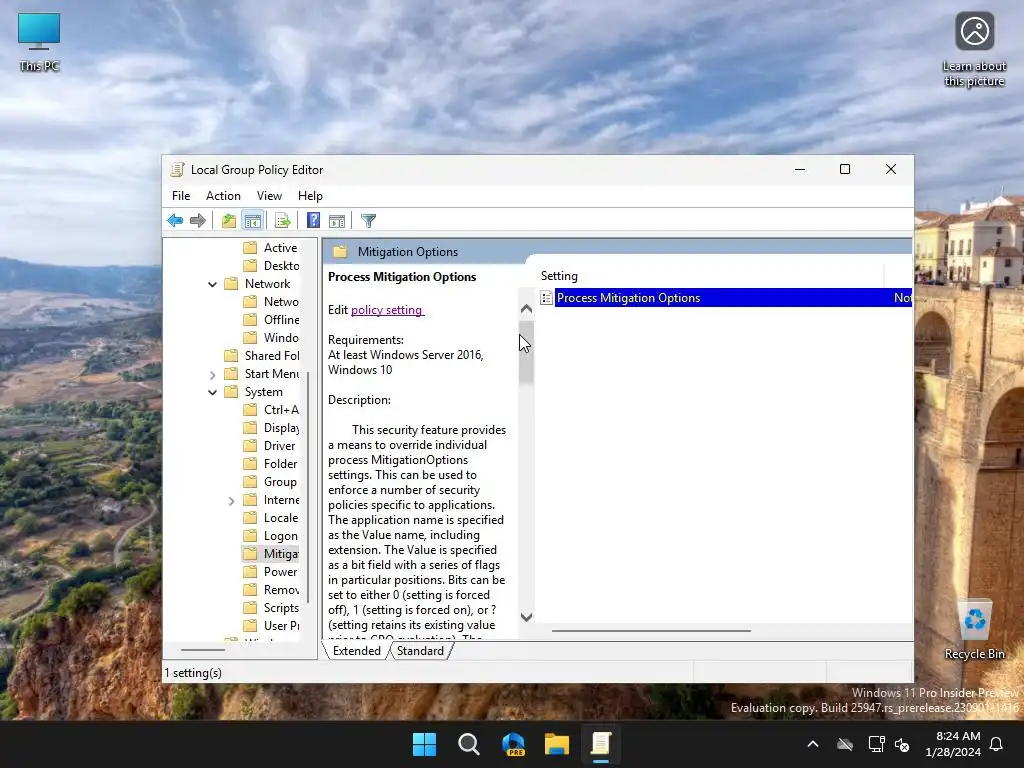Launch Microsoft Edge from the taskbar
Viewport: 1024px width, 768px height.
coord(513,744)
